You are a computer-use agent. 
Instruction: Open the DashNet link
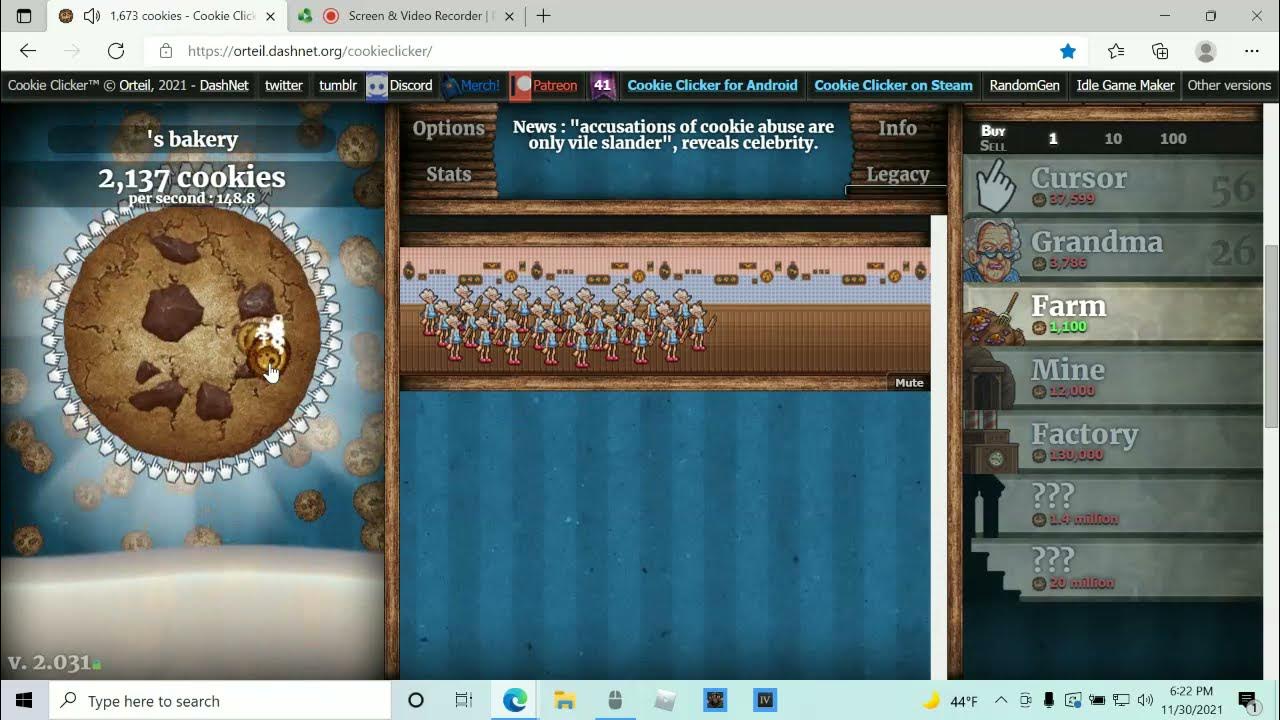tap(224, 85)
